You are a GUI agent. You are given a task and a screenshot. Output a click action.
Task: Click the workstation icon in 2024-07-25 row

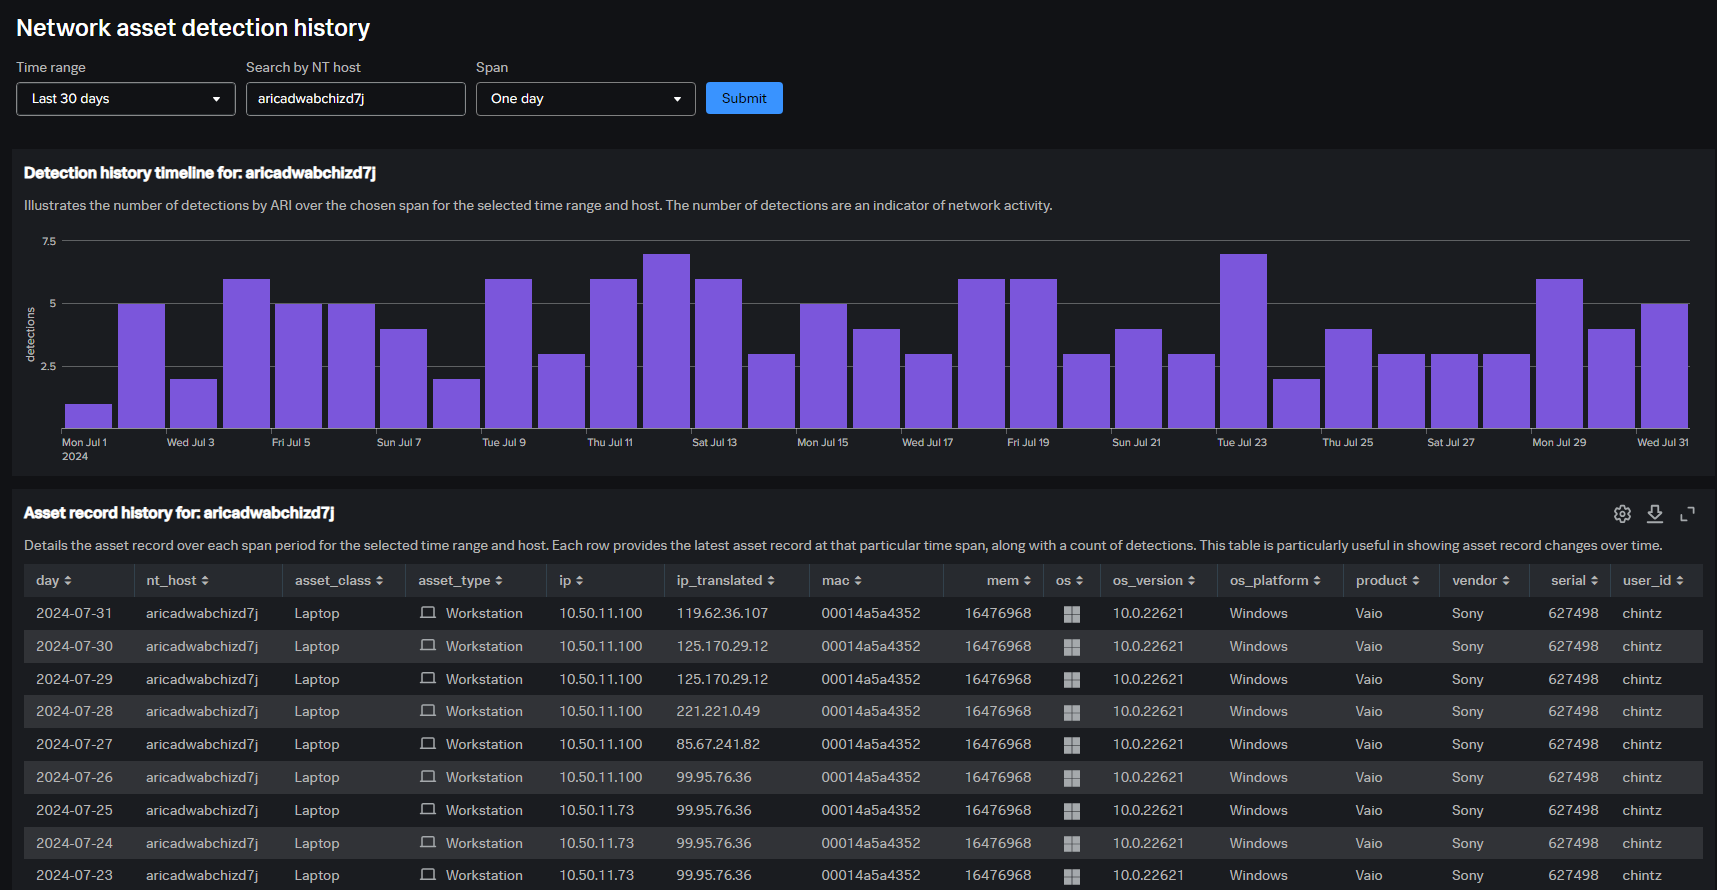pos(428,810)
